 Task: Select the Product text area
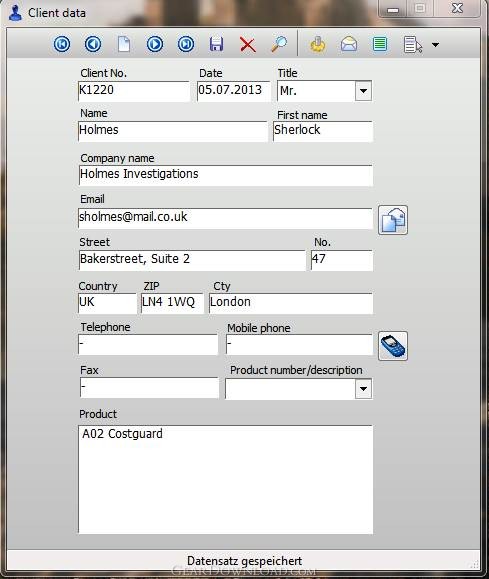(226, 479)
